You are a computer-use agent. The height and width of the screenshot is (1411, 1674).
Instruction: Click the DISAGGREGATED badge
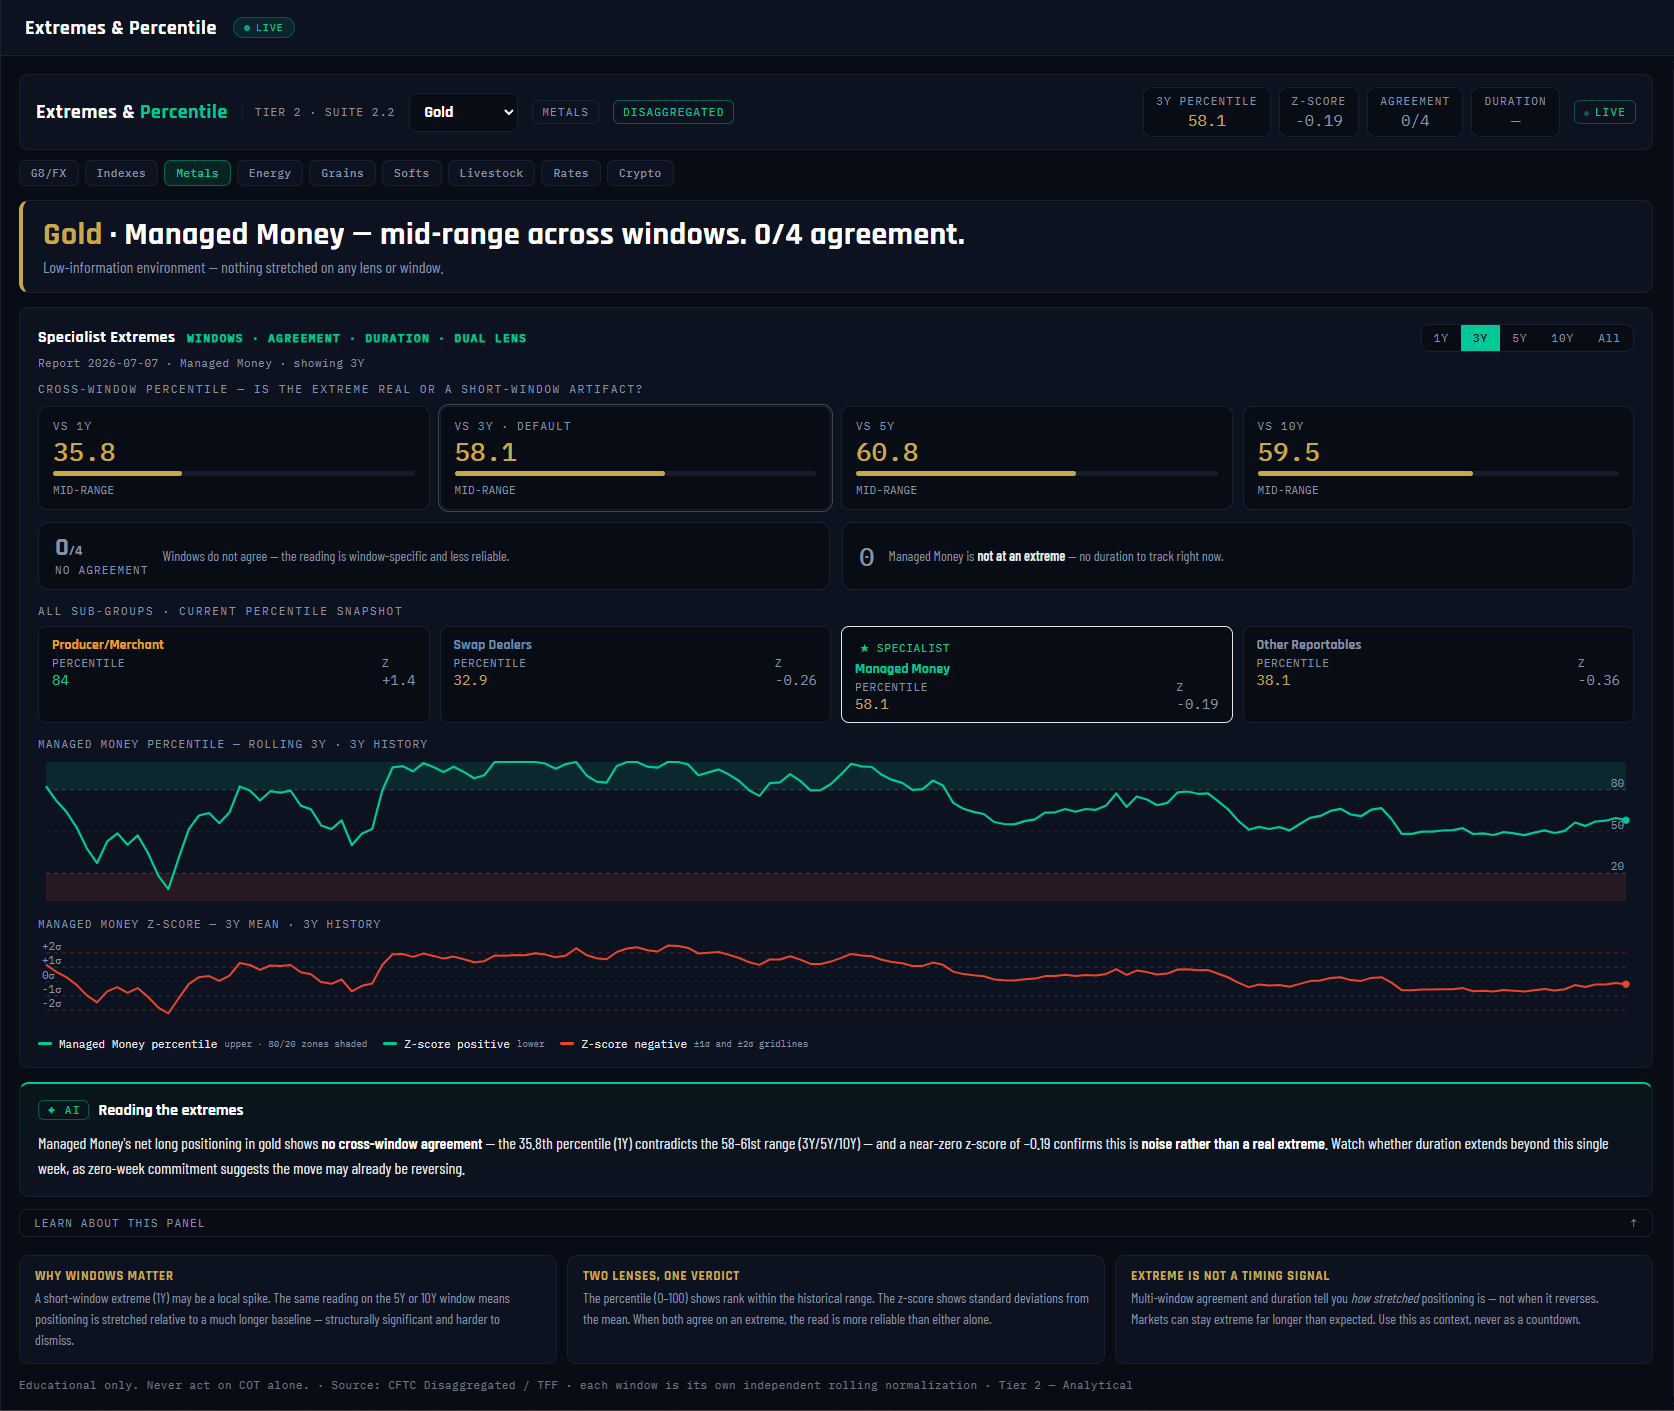pos(673,112)
